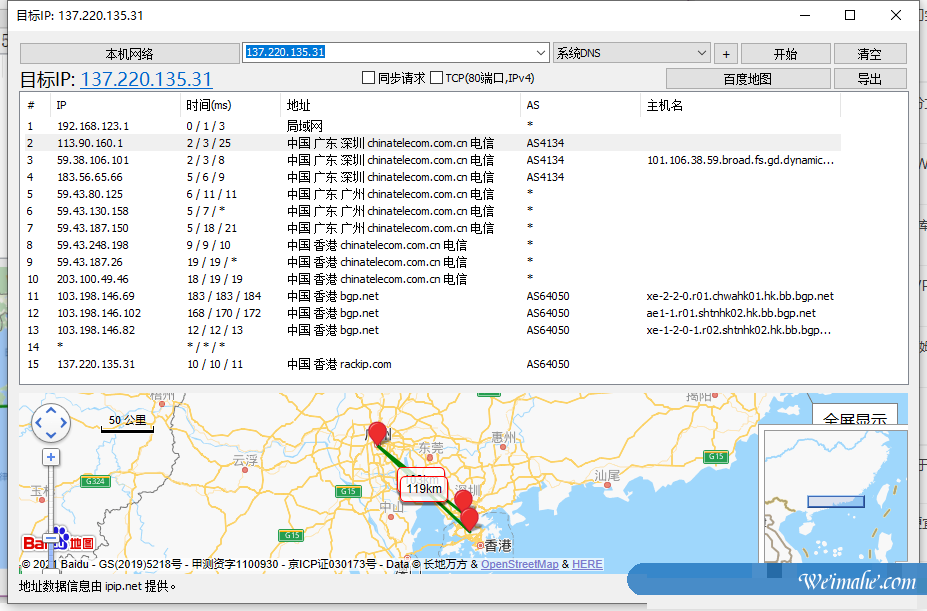Select hop 11 row 103.198.146.69
Screen dimensions: 927x611
tap(95, 296)
